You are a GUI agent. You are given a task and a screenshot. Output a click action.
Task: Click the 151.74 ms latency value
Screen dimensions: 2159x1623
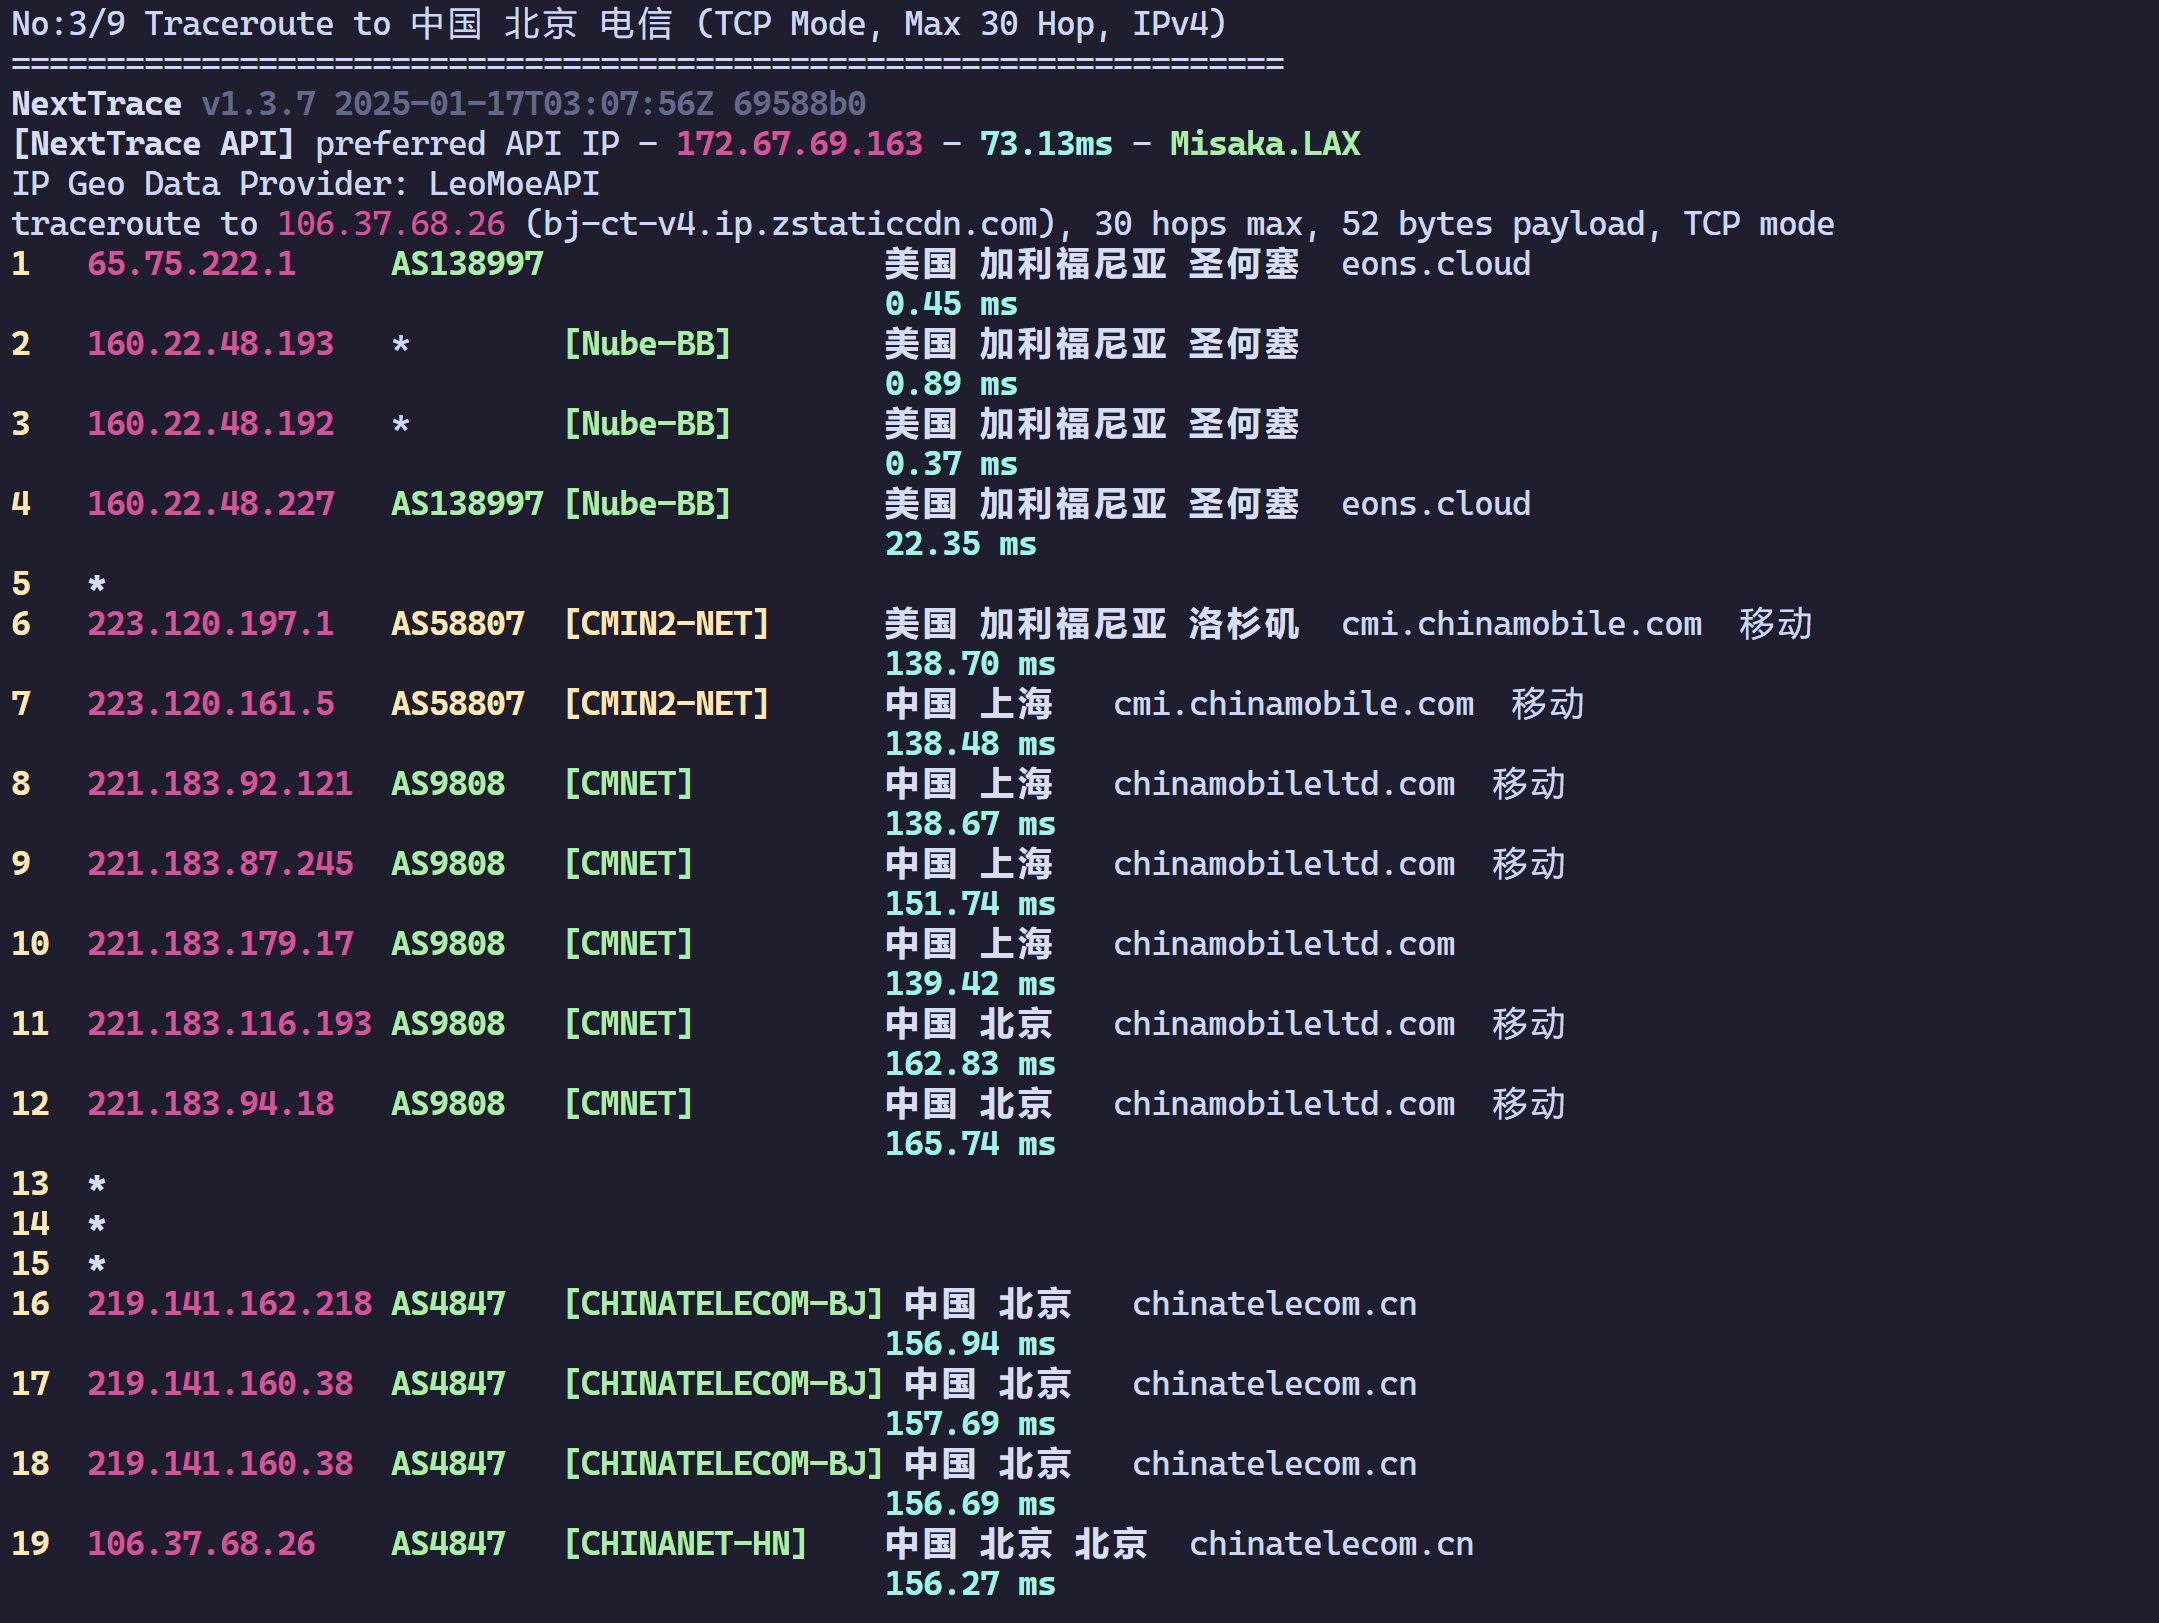[x=970, y=904]
